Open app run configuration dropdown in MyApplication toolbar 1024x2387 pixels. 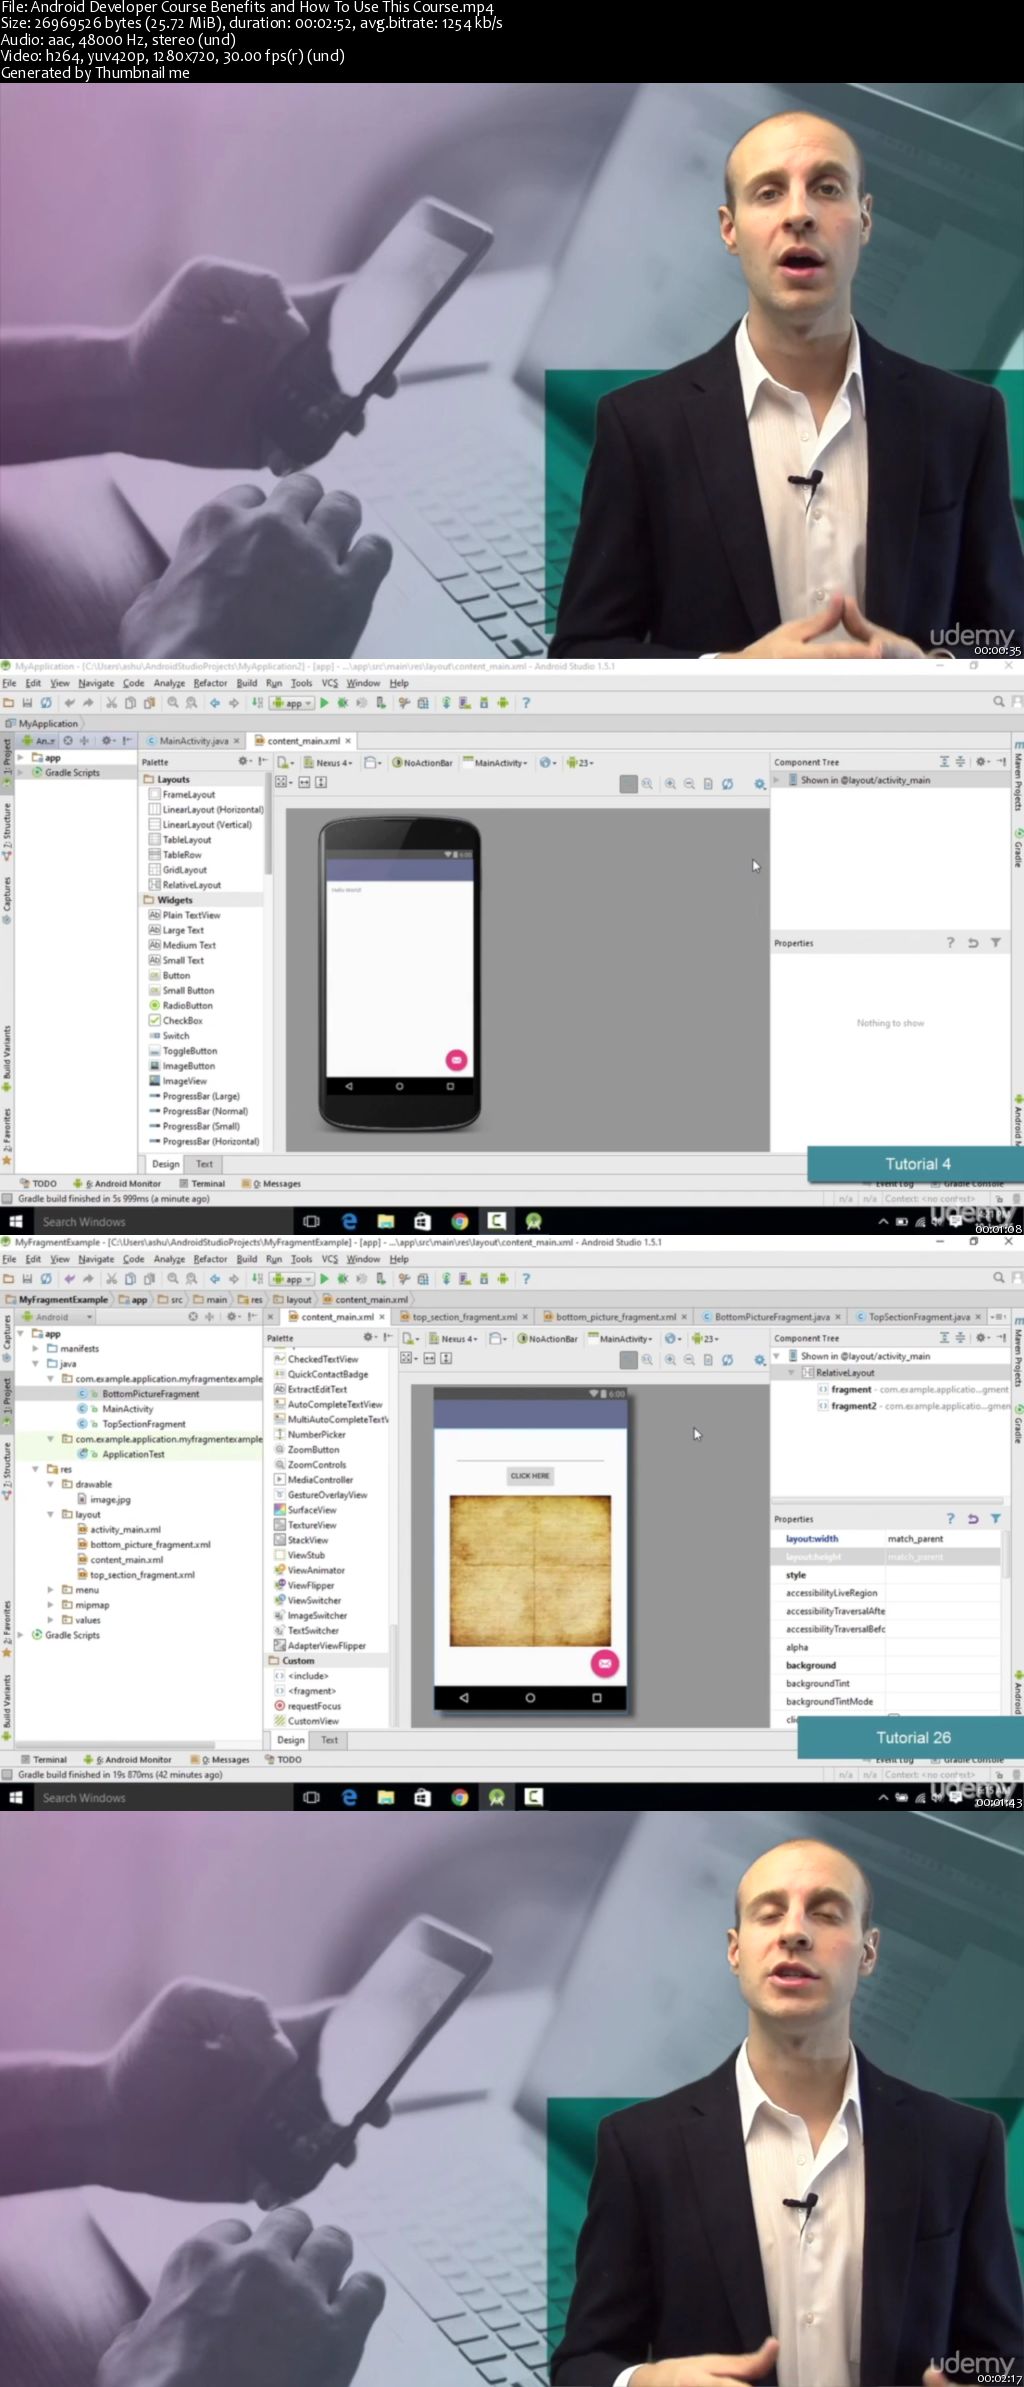coord(294,703)
